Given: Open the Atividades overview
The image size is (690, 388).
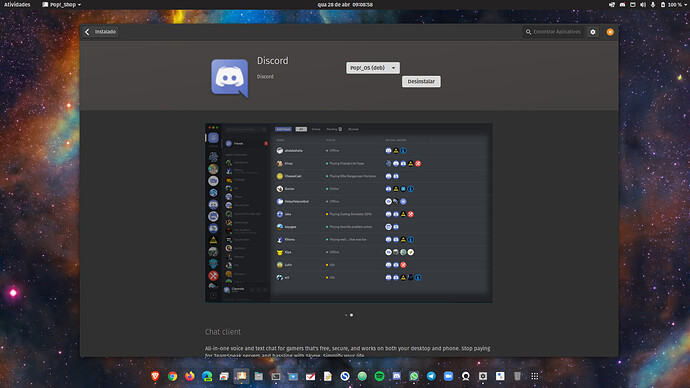Looking at the screenshot, I should 17,4.
